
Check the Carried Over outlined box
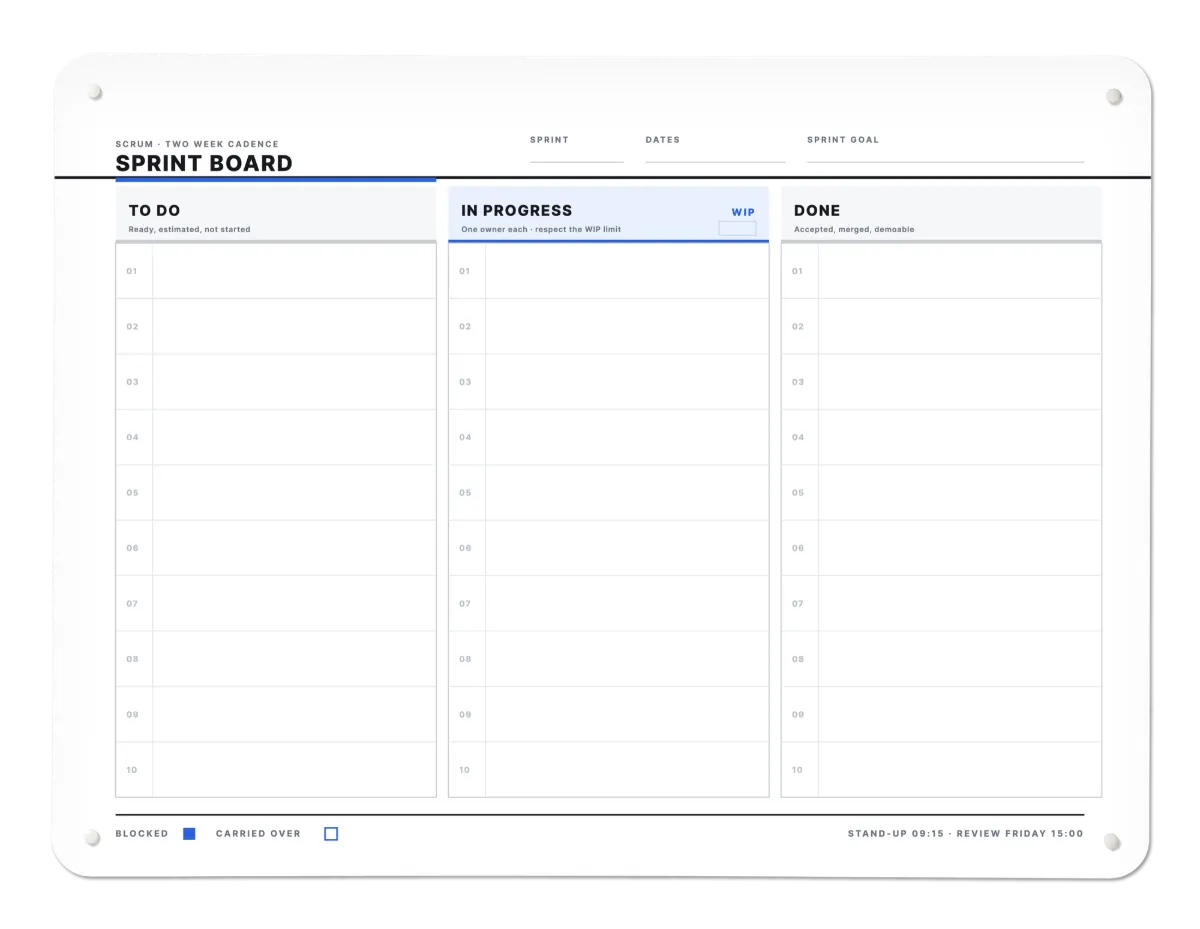pos(331,833)
